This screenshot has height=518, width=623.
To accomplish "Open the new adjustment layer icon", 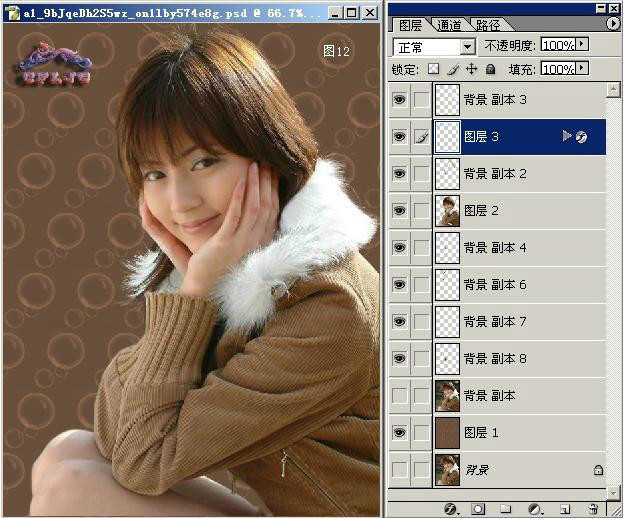I will tap(535, 509).
